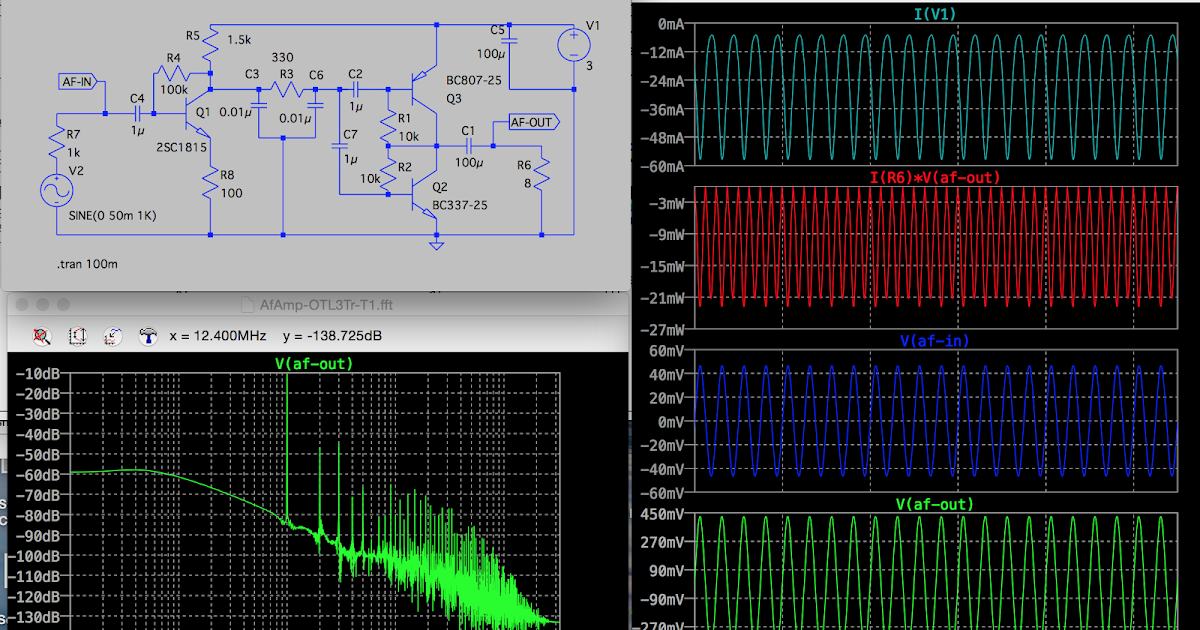Click capacitor C5 100µ symbol

pyautogui.click(x=509, y=41)
